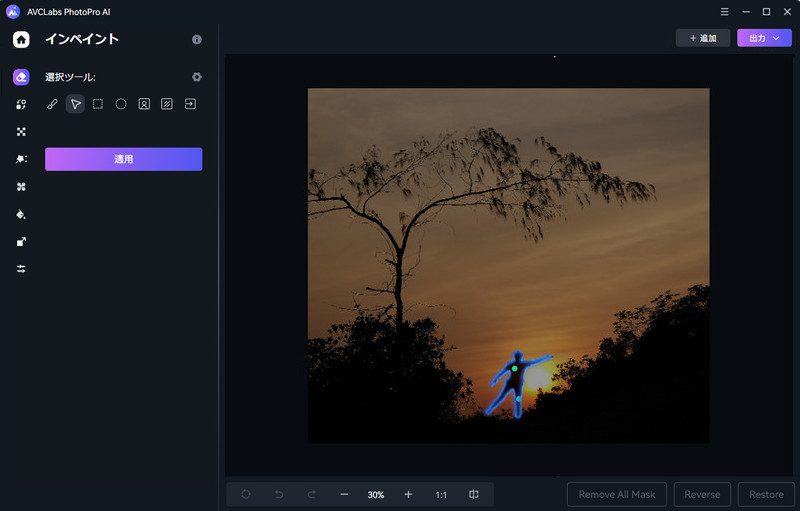The width and height of the screenshot is (800, 511).
Task: Go to the Home screen icon
Action: (21, 39)
